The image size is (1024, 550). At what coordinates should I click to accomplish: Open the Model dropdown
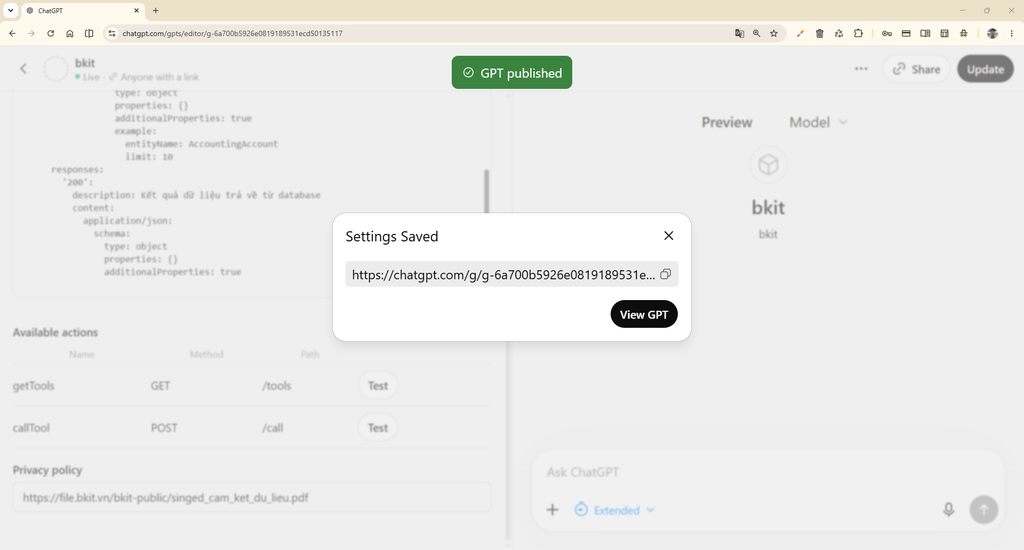[x=818, y=122]
